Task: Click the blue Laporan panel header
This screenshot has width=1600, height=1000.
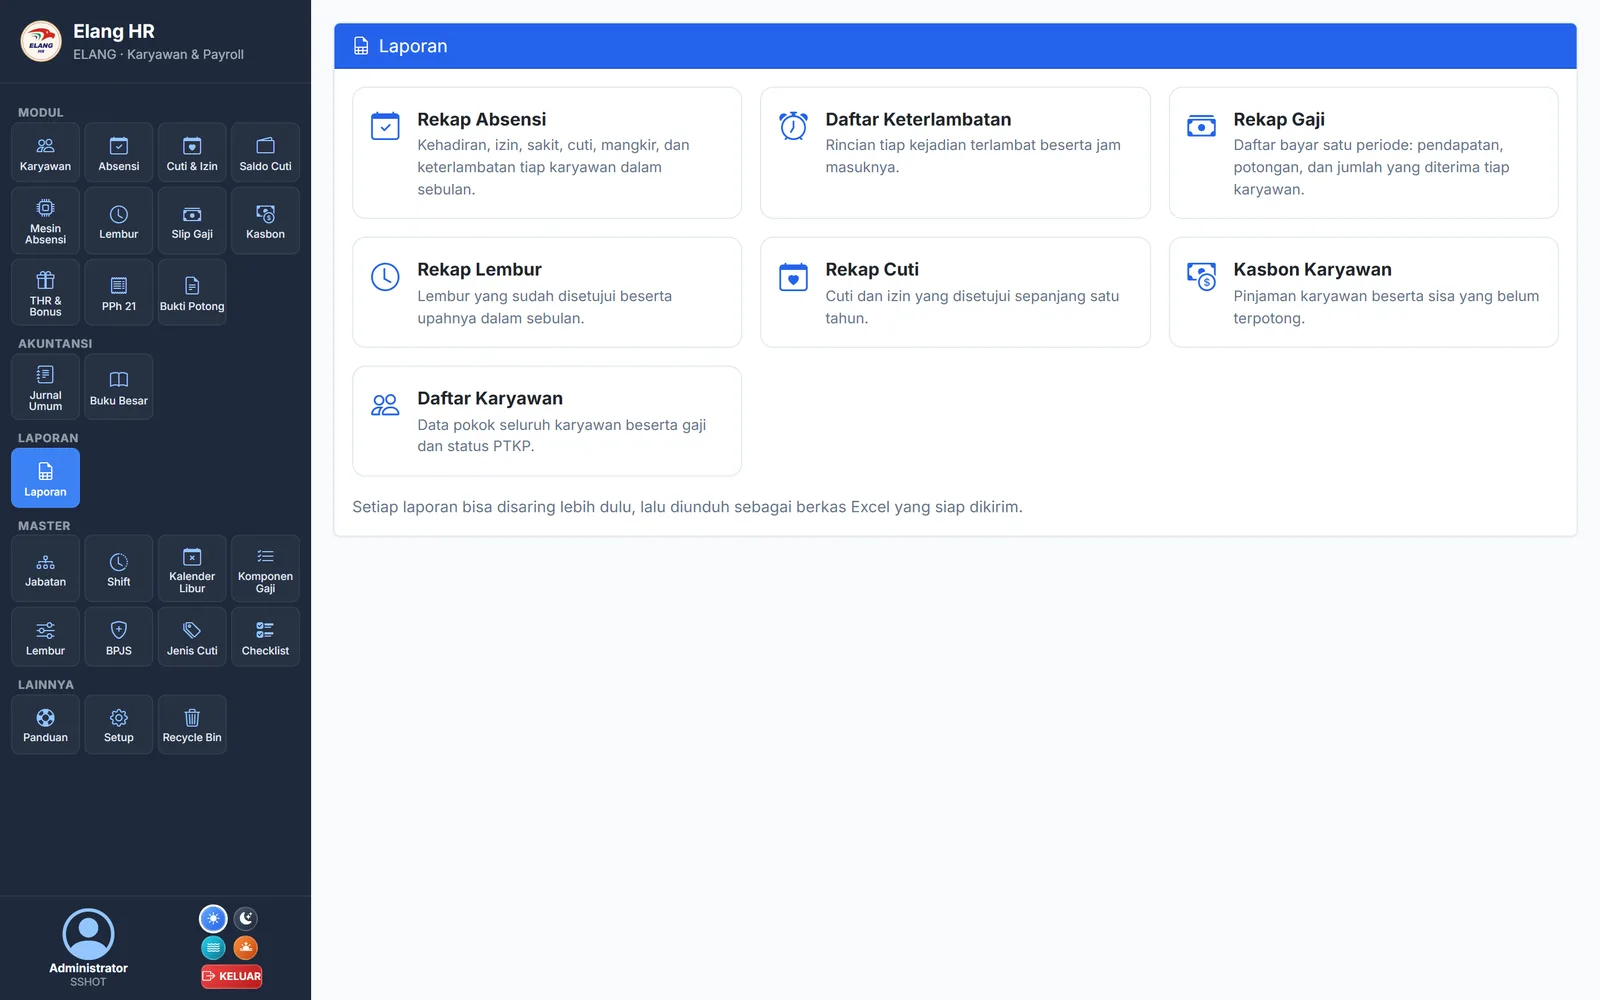Action: tap(955, 46)
